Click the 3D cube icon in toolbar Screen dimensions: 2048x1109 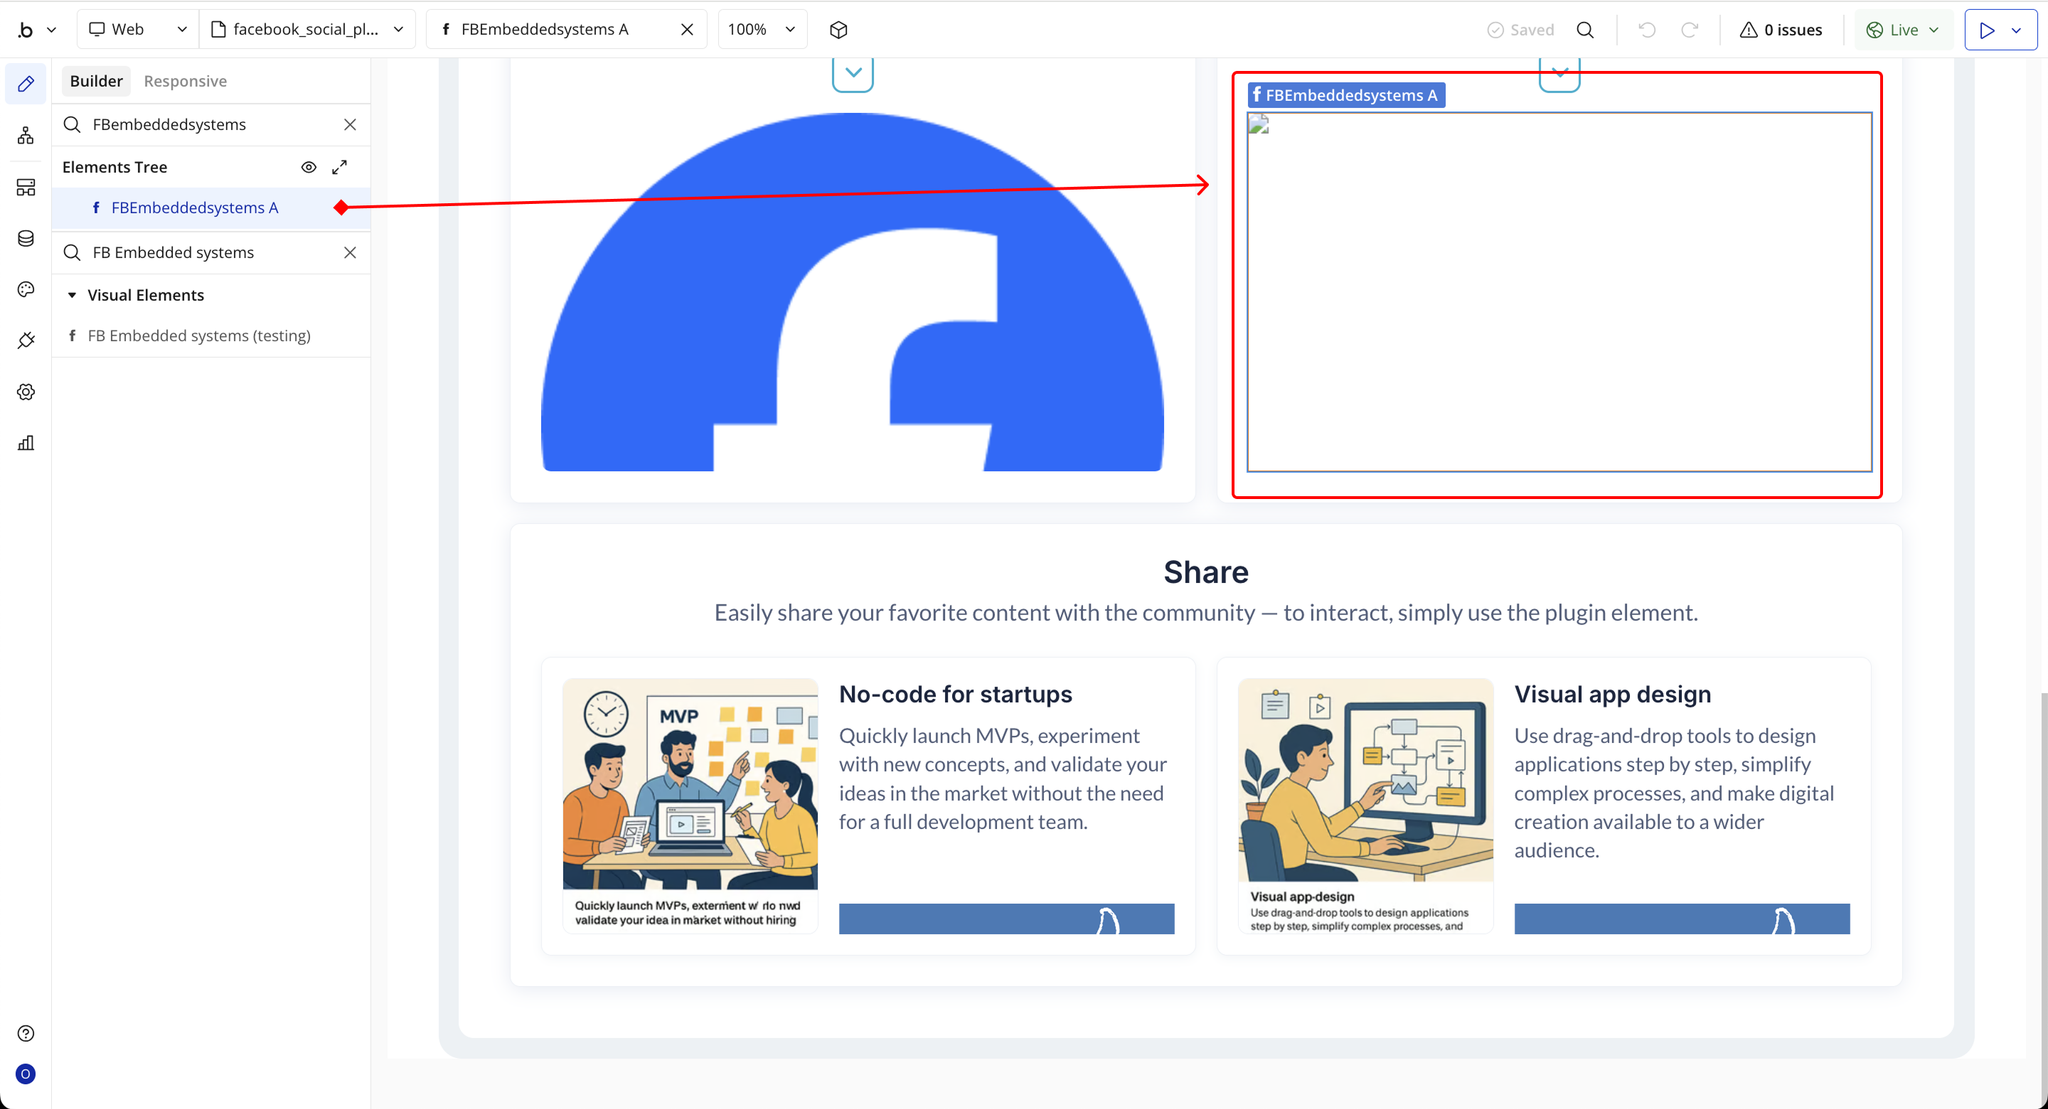point(838,30)
